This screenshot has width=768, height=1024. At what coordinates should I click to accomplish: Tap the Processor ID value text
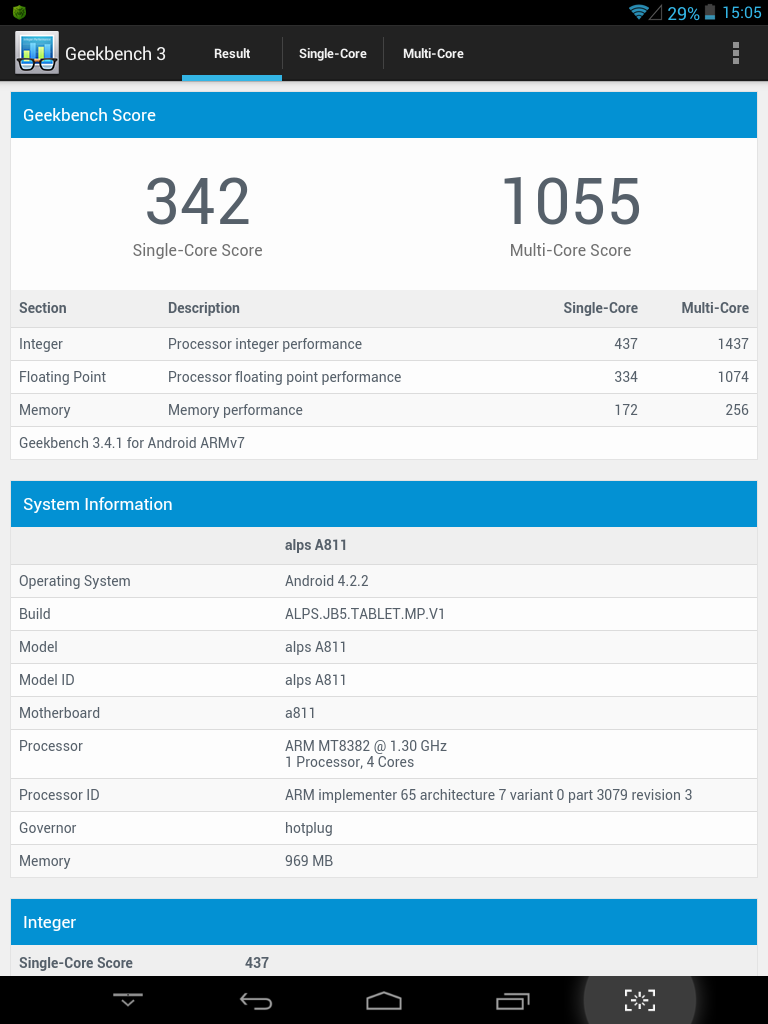[488, 795]
